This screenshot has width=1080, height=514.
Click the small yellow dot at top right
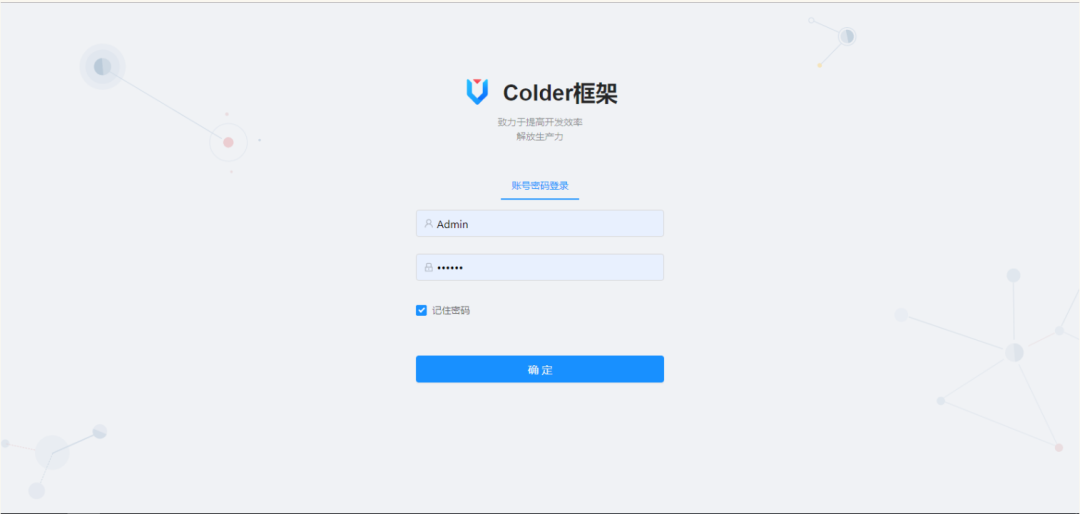(x=820, y=65)
